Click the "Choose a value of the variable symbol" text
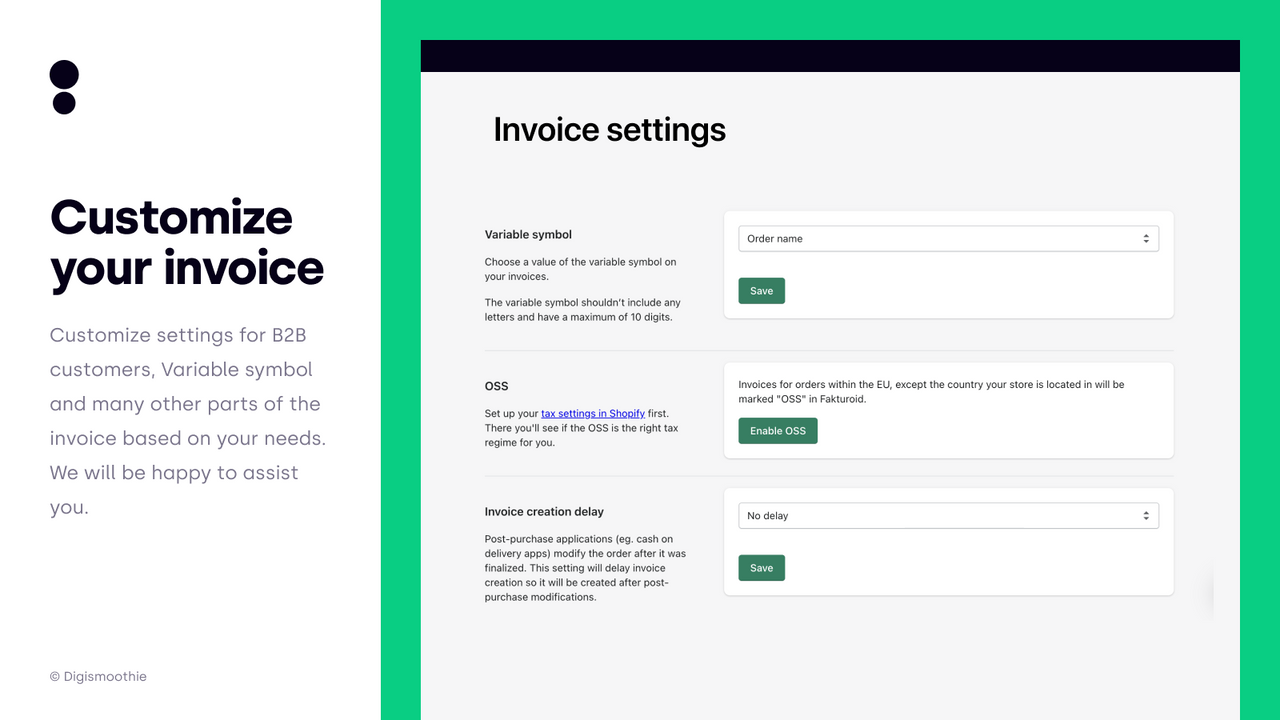The width and height of the screenshot is (1280, 720). (x=580, y=269)
